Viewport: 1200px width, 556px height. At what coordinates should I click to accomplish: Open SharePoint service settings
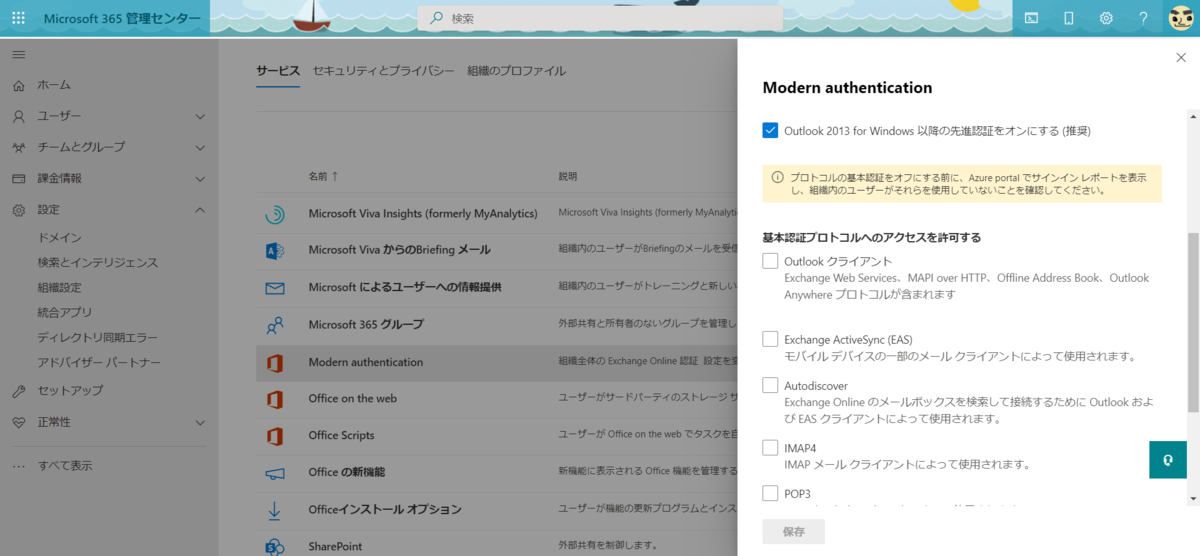pyautogui.click(x=335, y=547)
